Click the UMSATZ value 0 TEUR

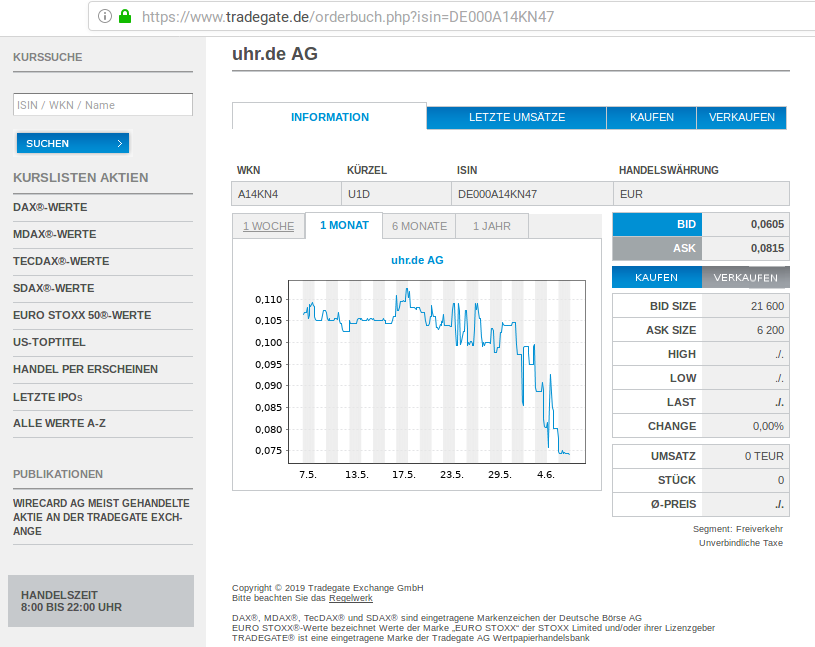pos(764,456)
